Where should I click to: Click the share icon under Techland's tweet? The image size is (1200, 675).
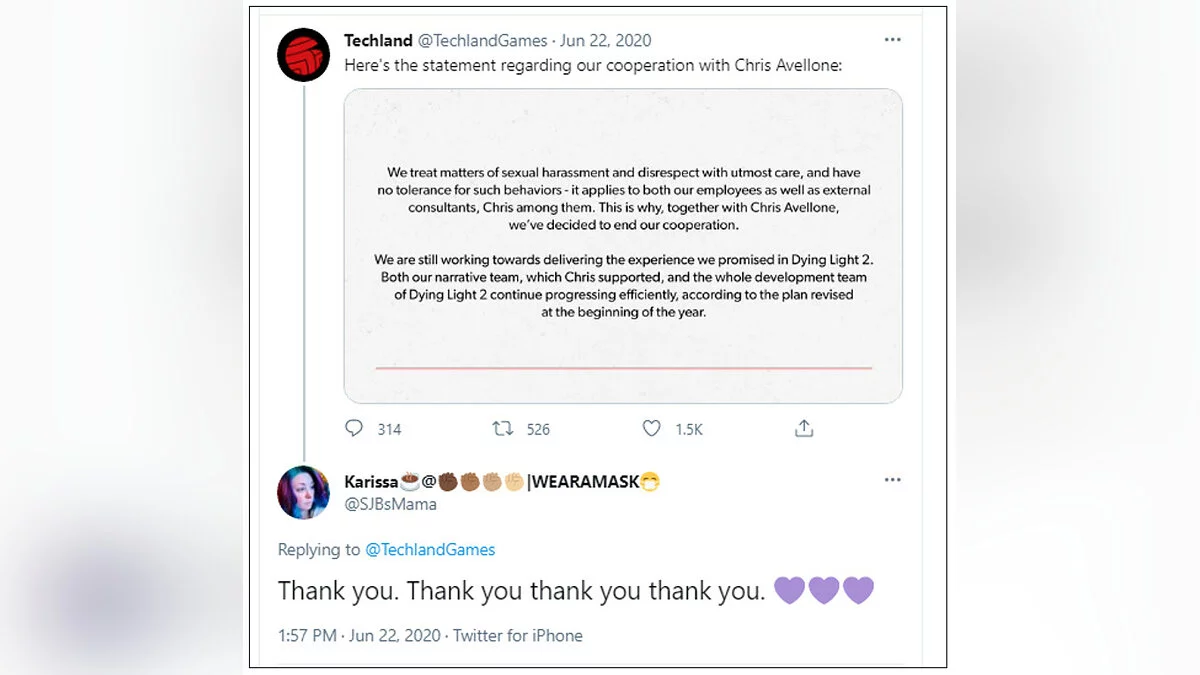[804, 428]
